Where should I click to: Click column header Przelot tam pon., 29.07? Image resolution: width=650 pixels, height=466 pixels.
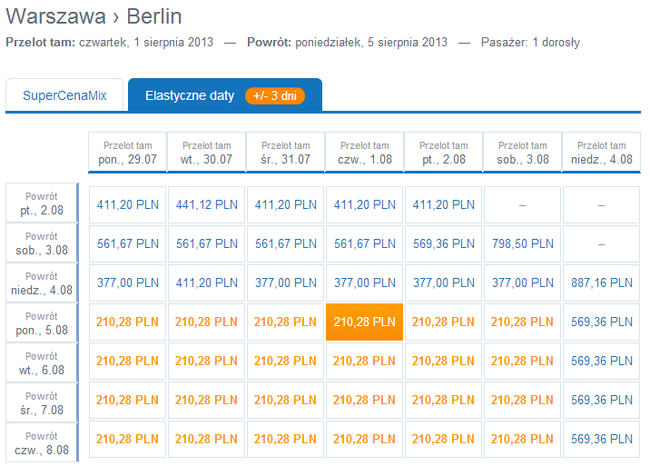point(127,152)
